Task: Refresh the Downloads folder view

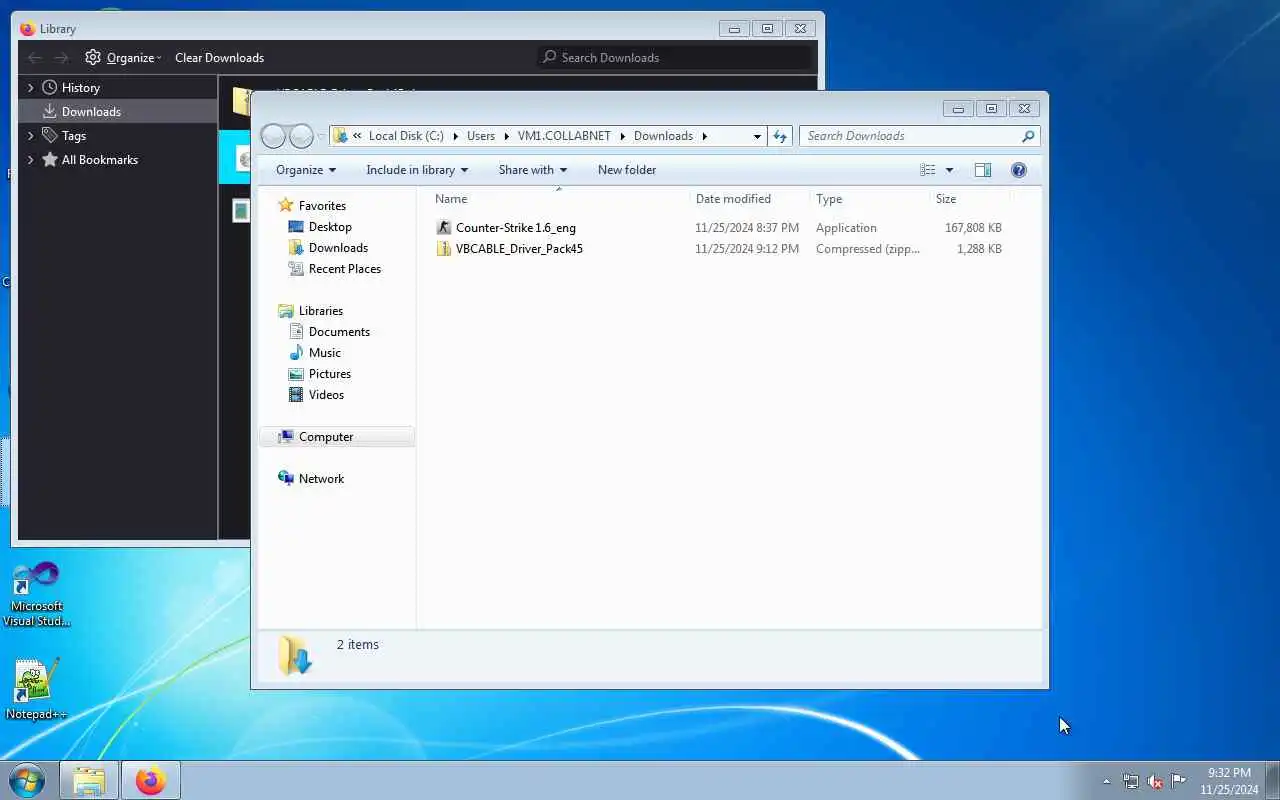Action: click(x=780, y=136)
